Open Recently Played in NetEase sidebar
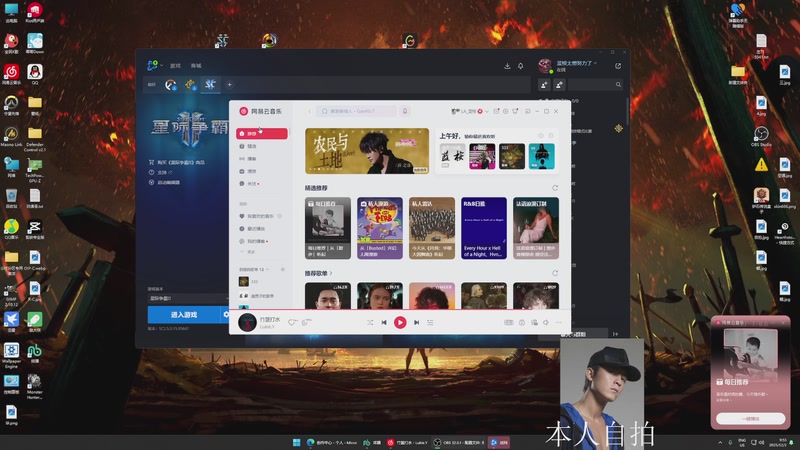800x450 pixels. click(262, 229)
